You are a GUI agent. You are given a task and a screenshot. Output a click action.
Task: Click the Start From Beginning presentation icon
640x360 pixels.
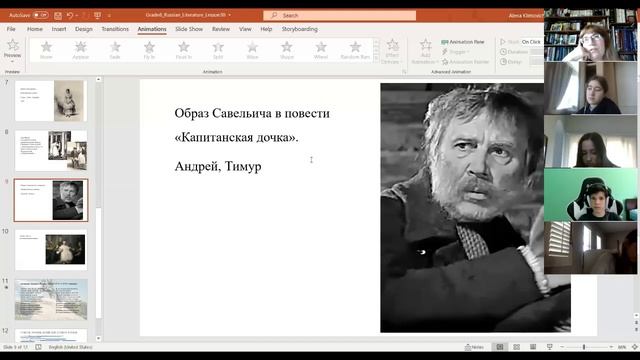pyautogui.click(x=97, y=16)
